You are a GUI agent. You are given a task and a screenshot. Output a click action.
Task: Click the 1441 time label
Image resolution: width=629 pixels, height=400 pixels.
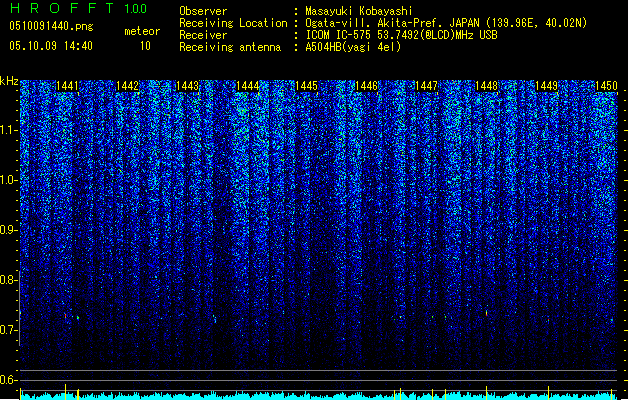coord(67,86)
